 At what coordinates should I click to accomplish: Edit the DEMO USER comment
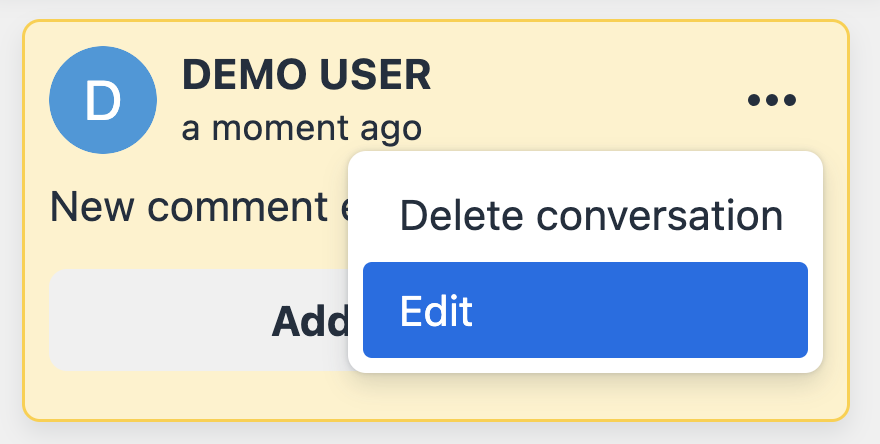pyautogui.click(x=585, y=310)
